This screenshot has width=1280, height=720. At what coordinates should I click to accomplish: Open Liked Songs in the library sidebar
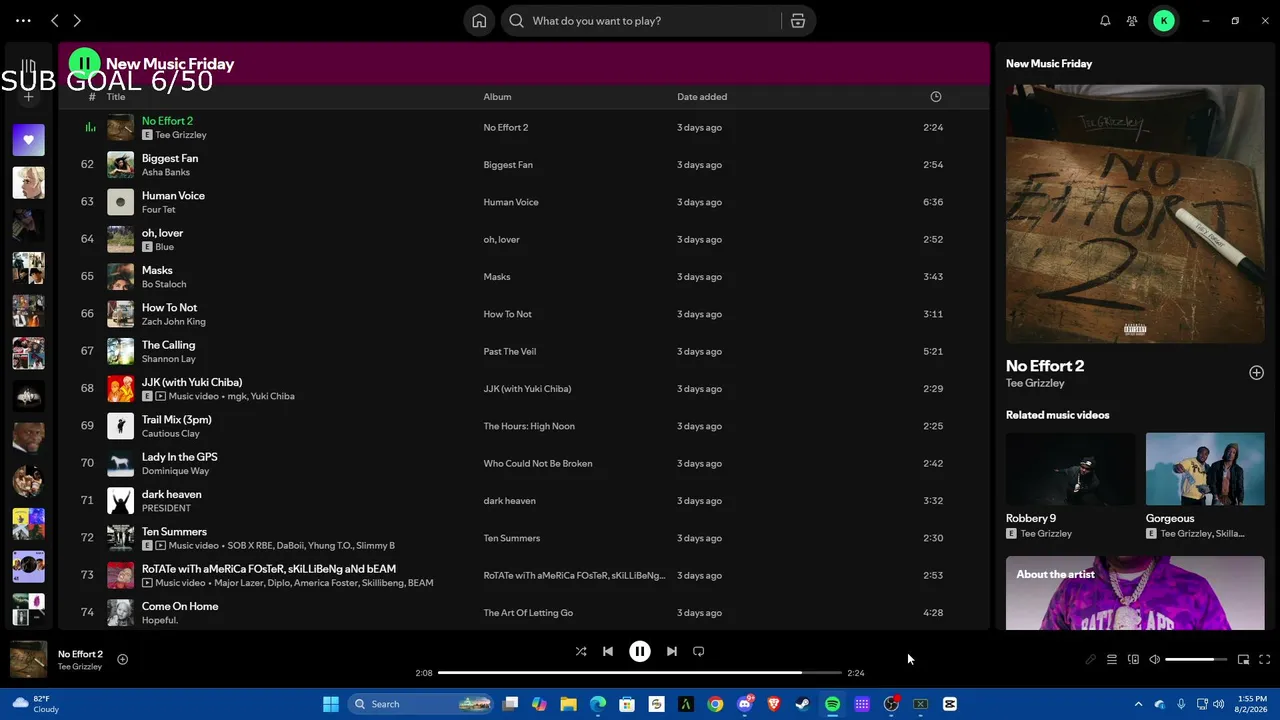click(x=28, y=140)
